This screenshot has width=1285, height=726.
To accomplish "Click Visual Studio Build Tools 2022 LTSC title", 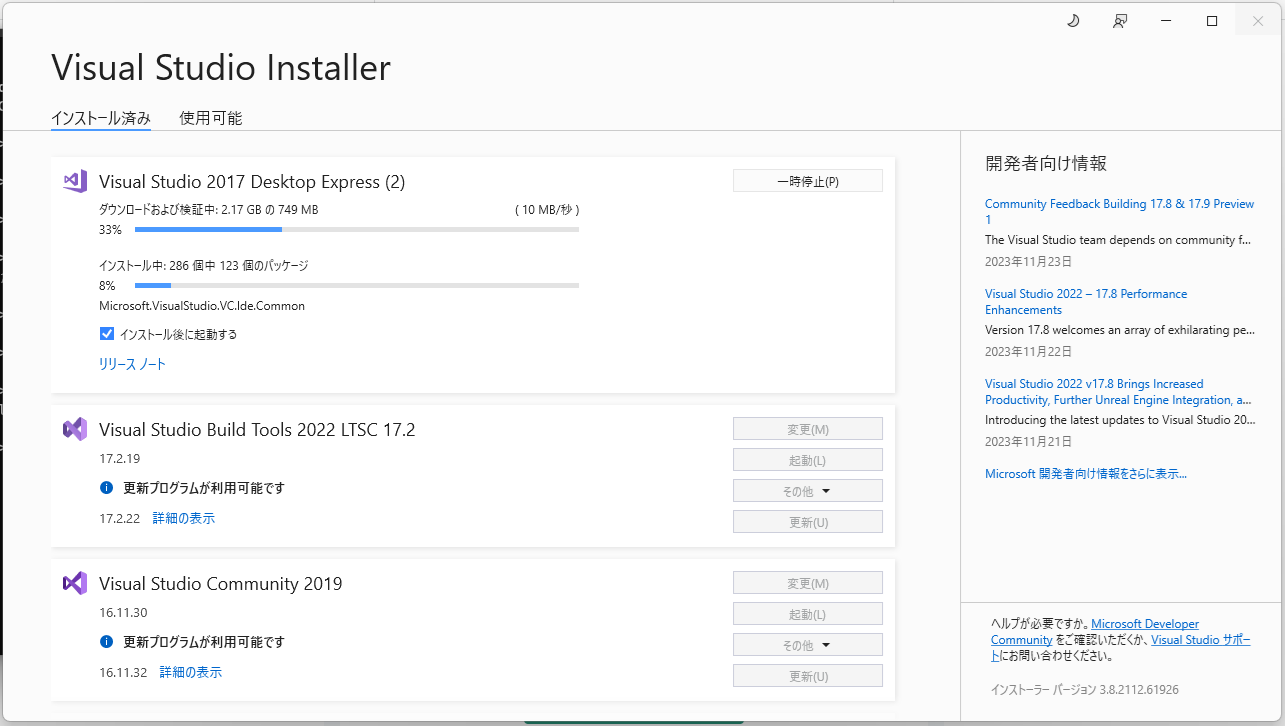I will click(257, 430).
